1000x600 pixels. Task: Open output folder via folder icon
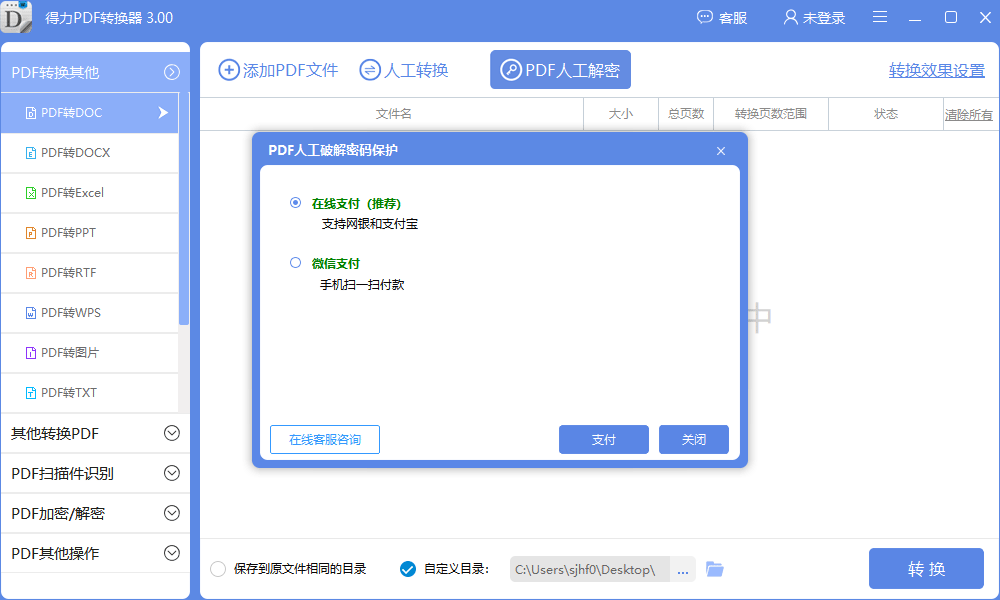[715, 569]
